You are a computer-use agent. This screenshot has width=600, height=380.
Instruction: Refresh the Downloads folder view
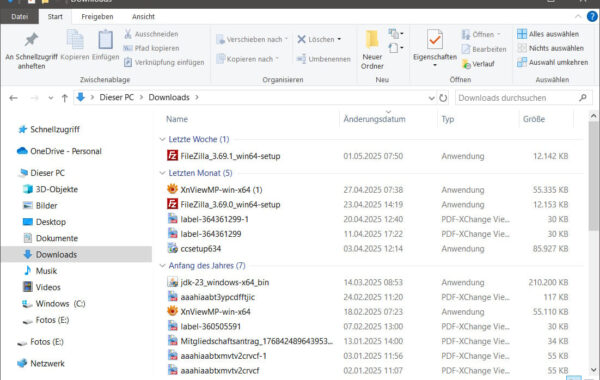point(443,98)
